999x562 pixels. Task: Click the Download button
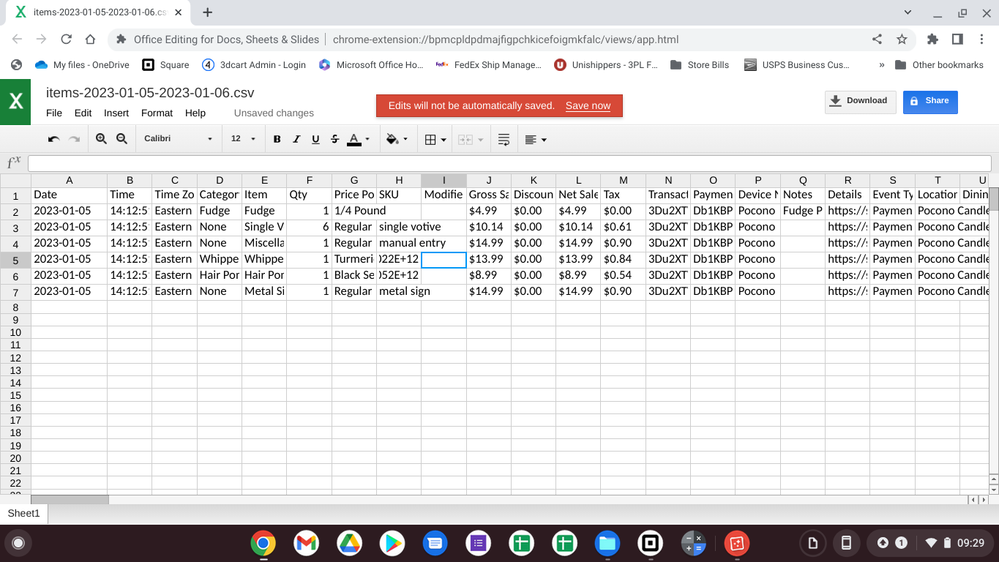pos(859,101)
